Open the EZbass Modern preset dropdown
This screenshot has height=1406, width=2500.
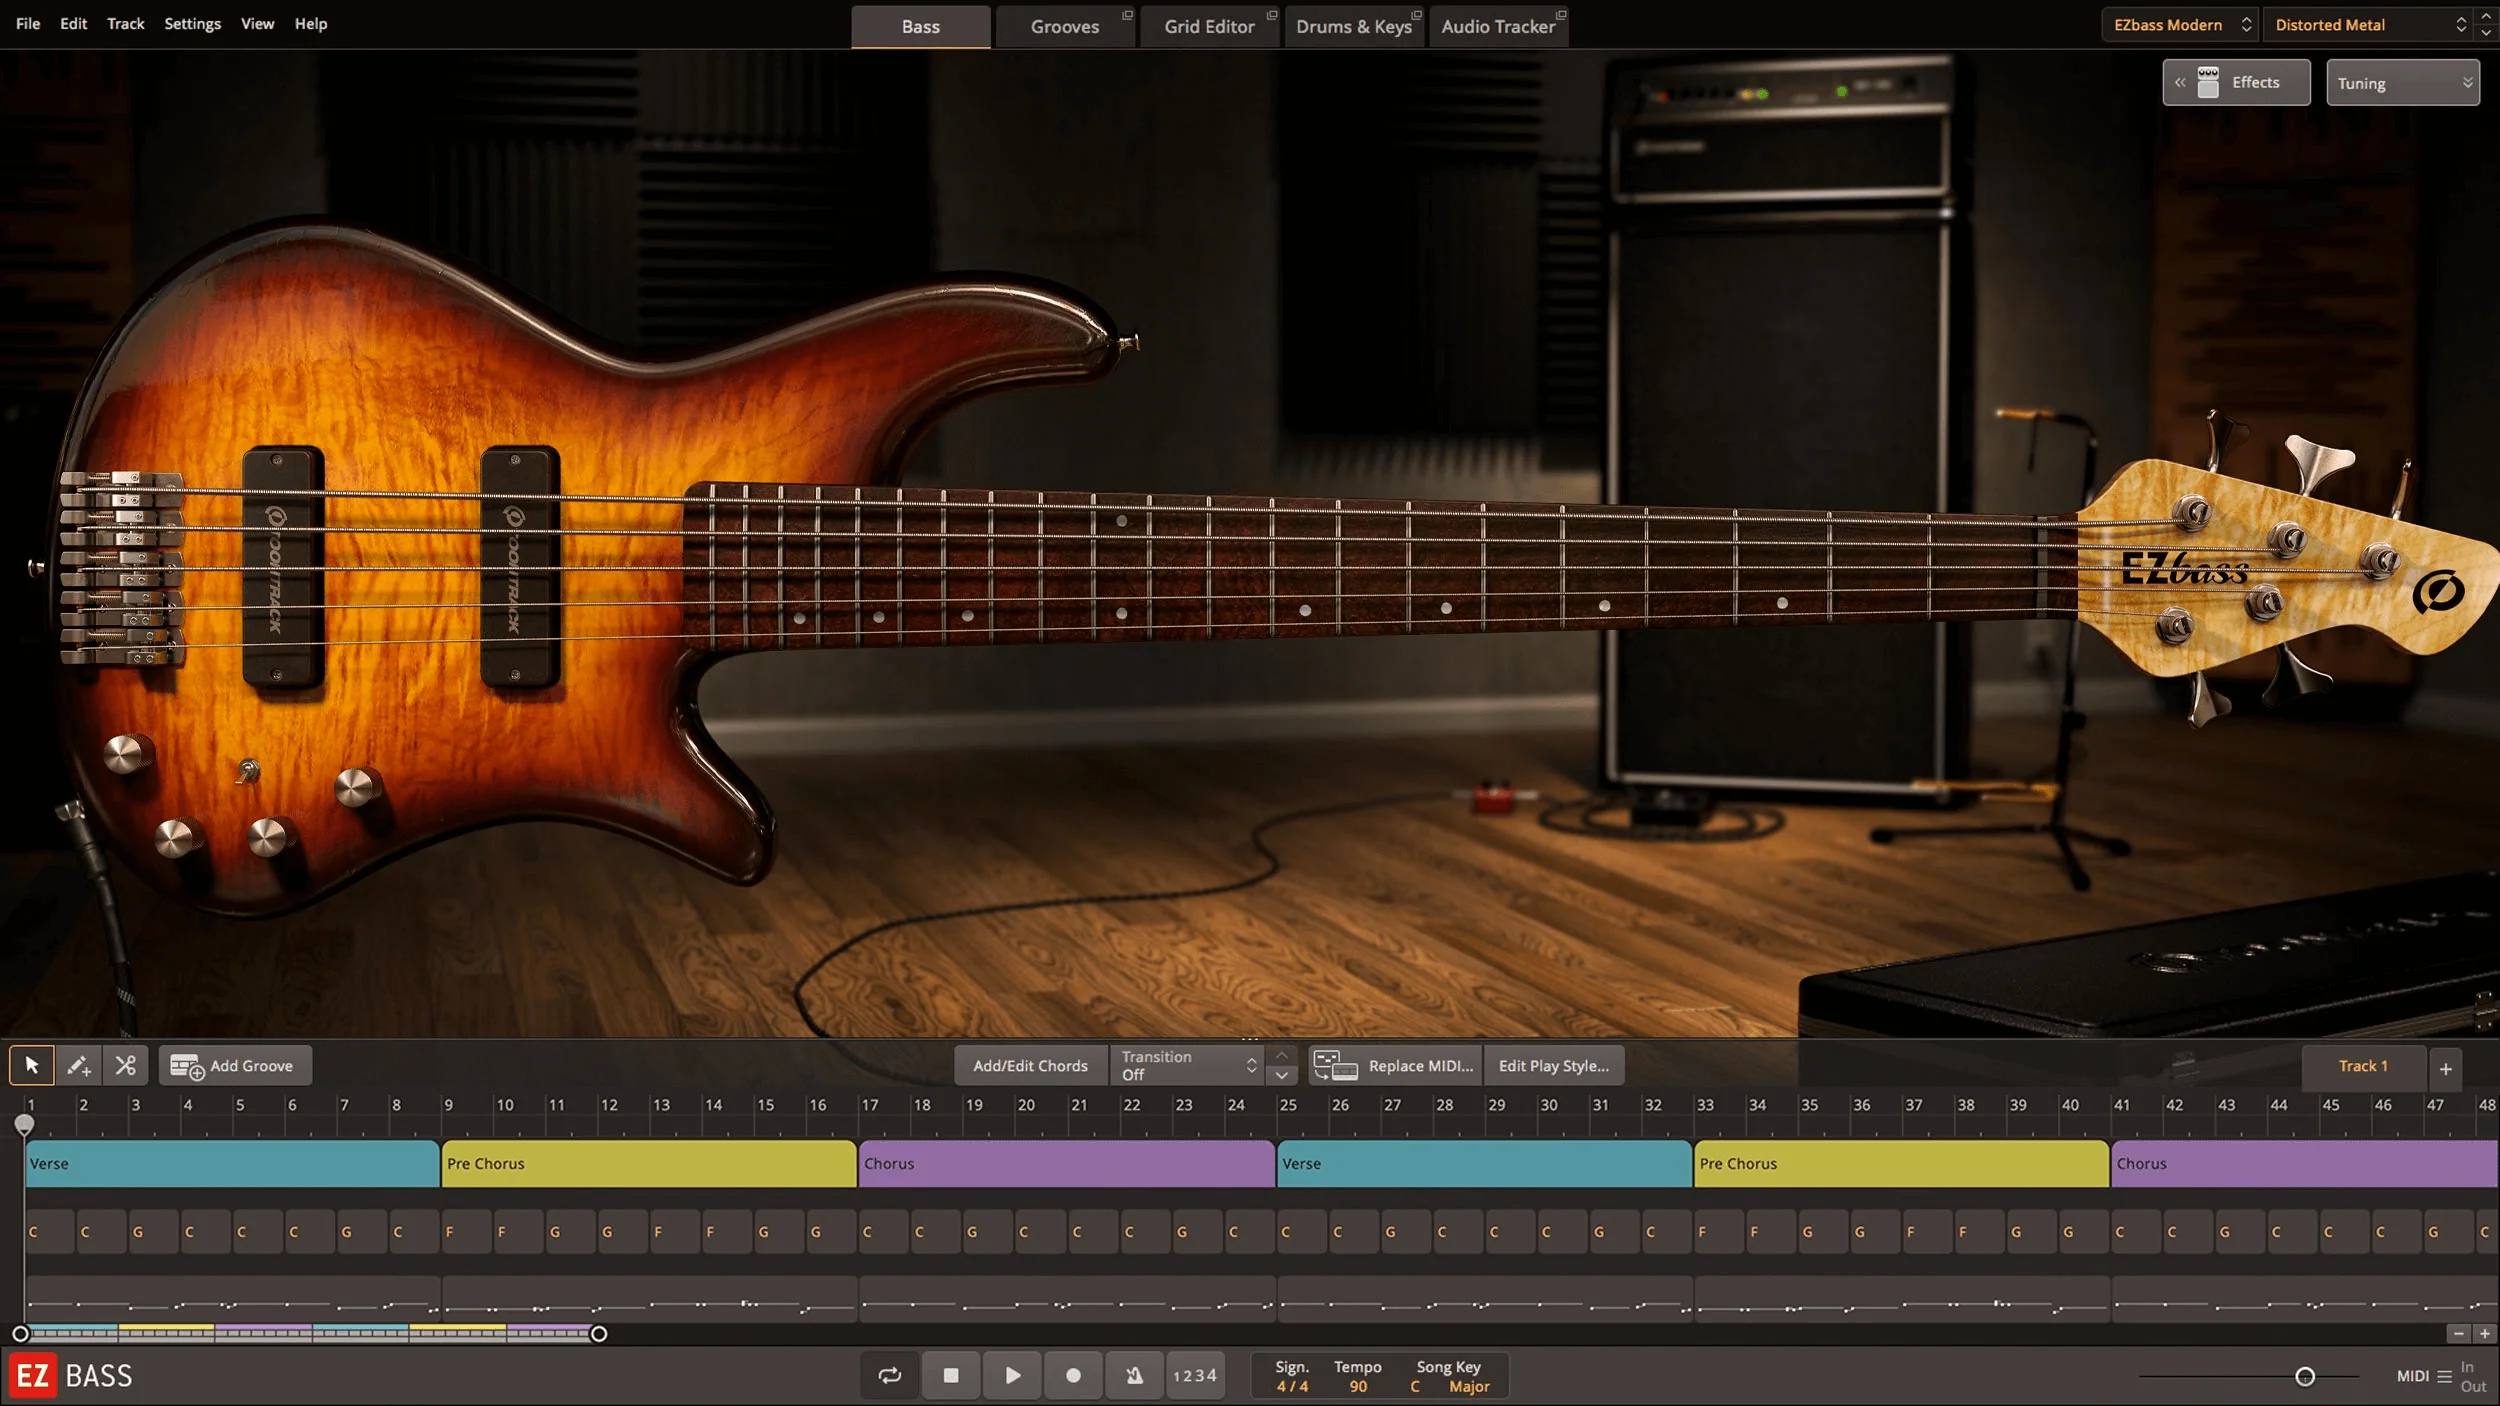click(x=2178, y=23)
